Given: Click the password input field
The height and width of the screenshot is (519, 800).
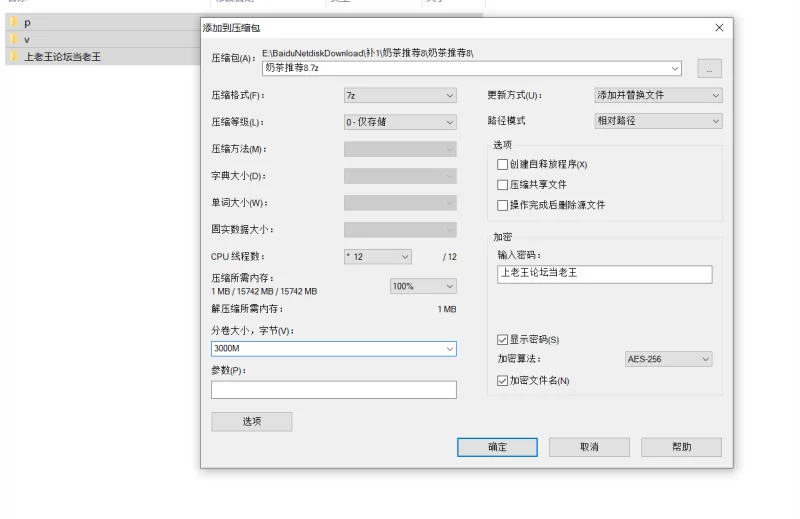Looking at the screenshot, I should (605, 274).
